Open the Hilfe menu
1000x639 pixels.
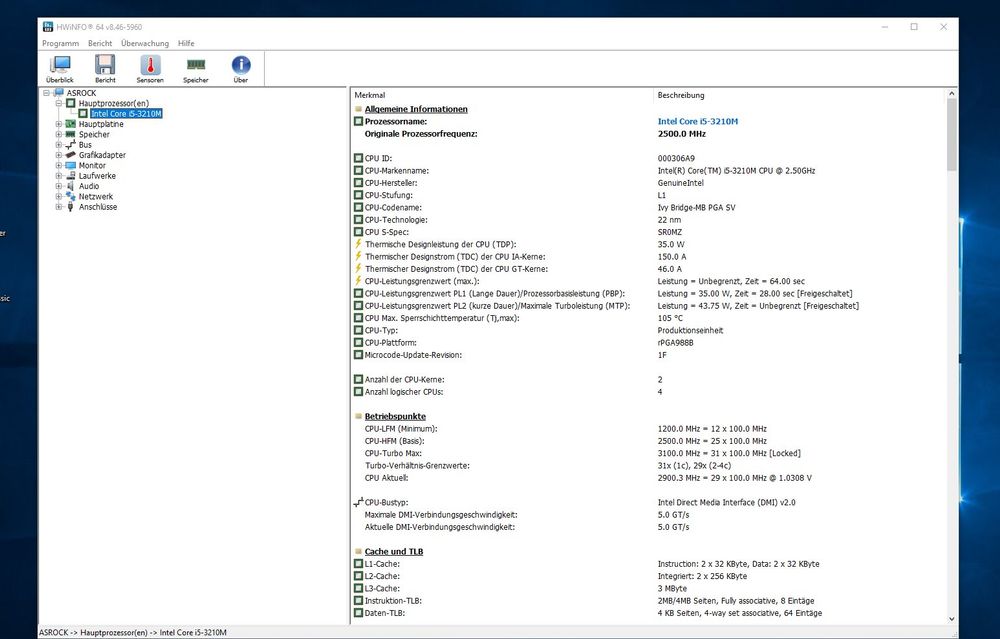[186, 43]
